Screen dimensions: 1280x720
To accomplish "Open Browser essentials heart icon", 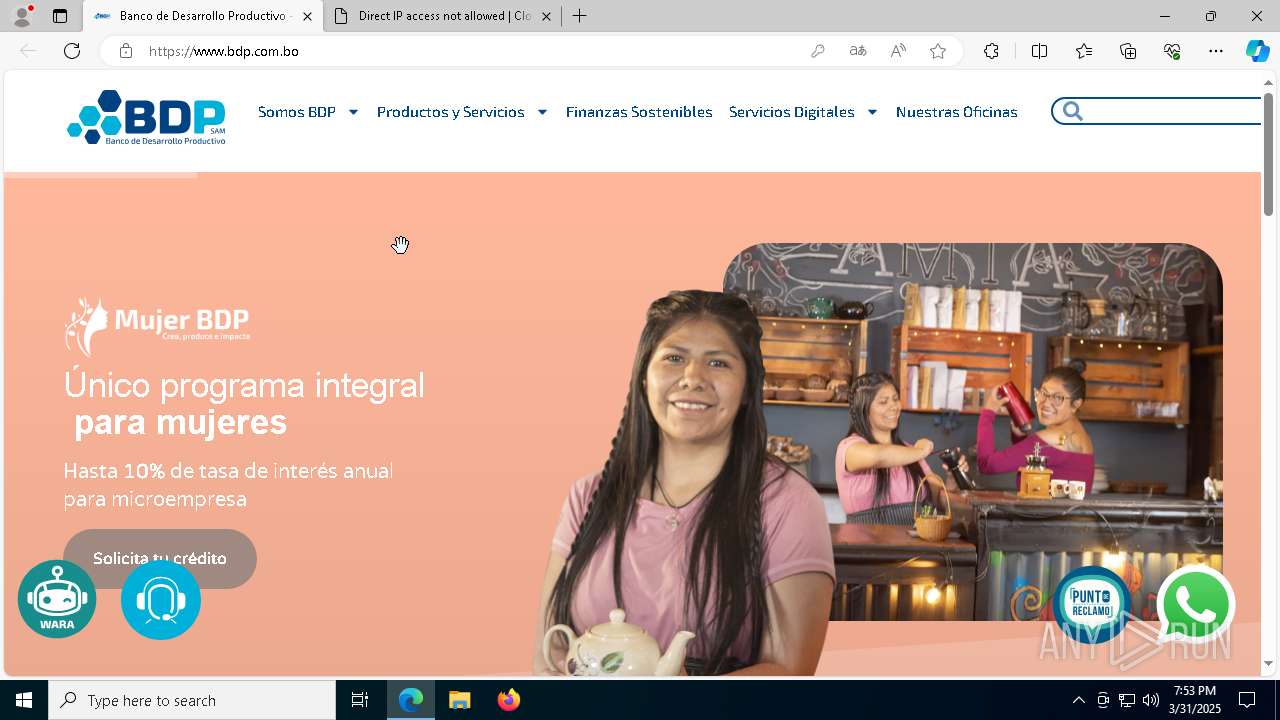I will (x=1172, y=51).
